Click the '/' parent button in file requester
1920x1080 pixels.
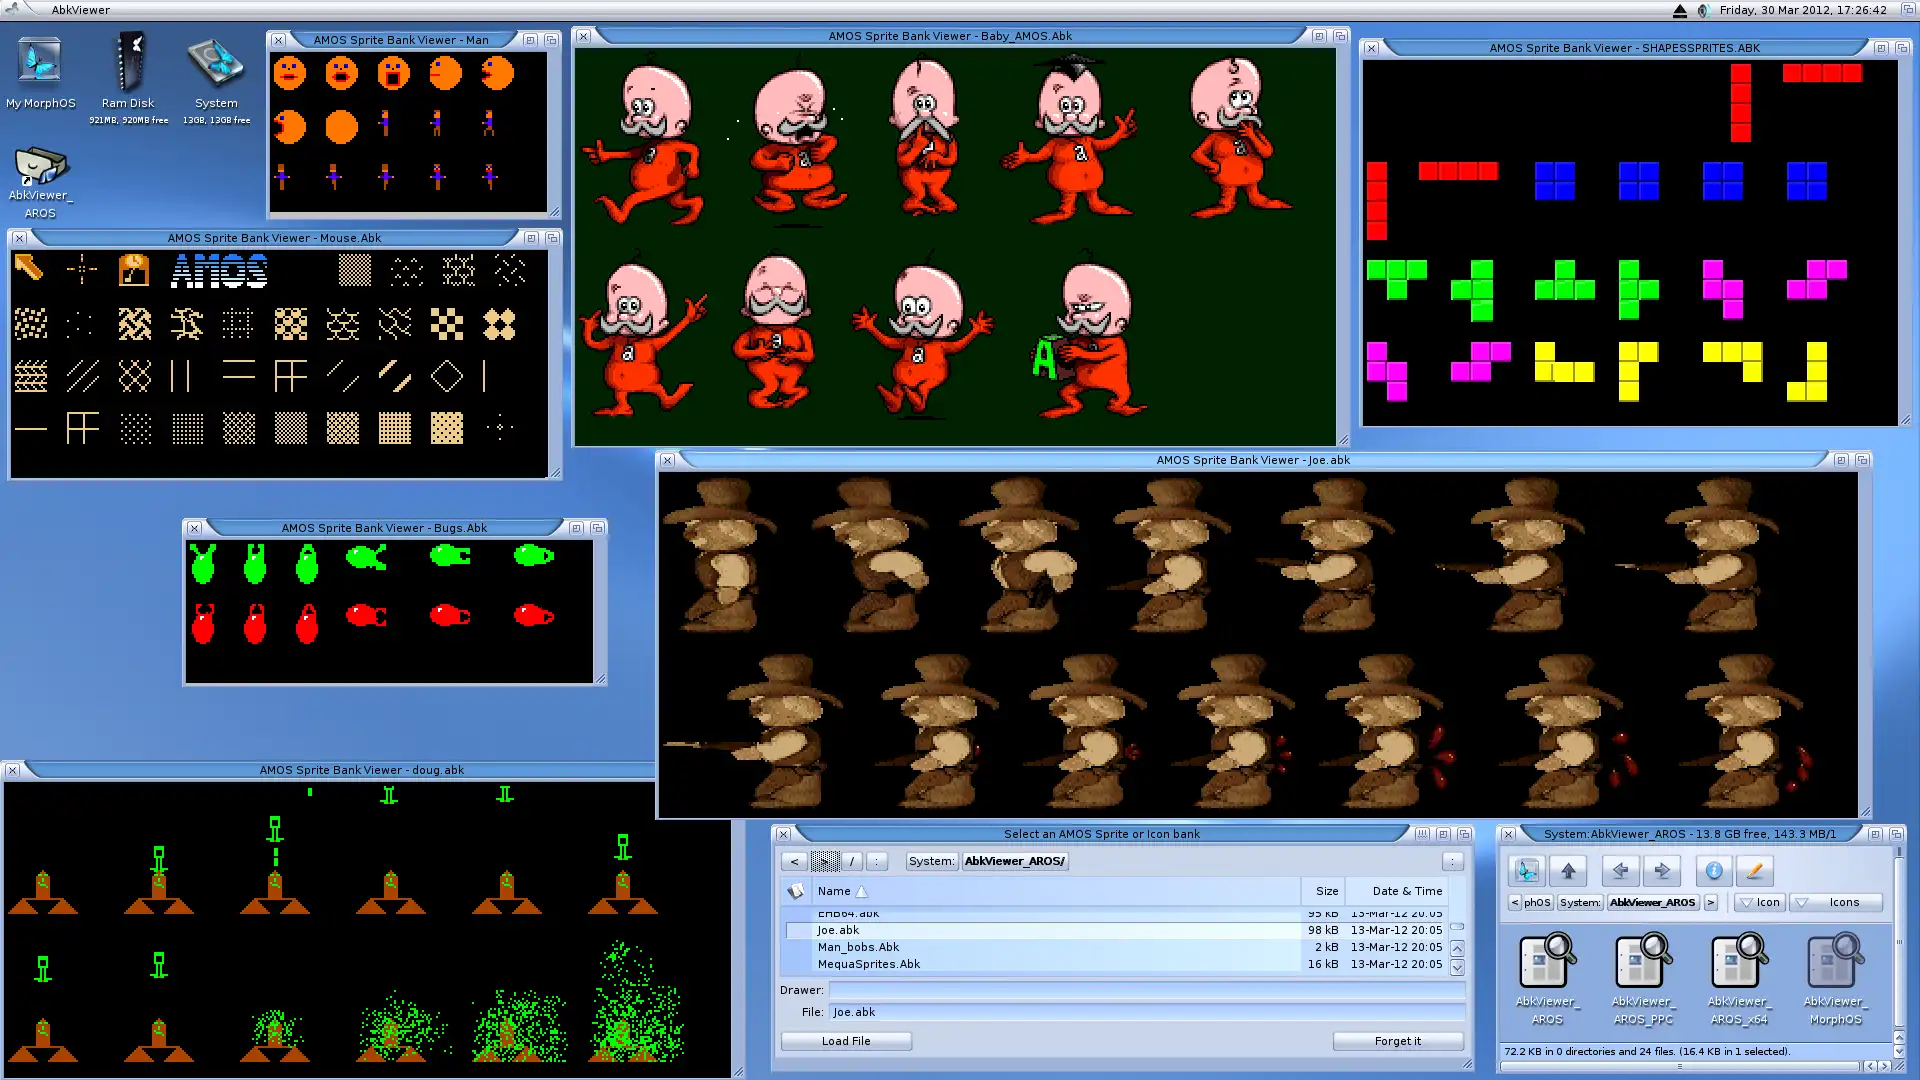coord(851,861)
